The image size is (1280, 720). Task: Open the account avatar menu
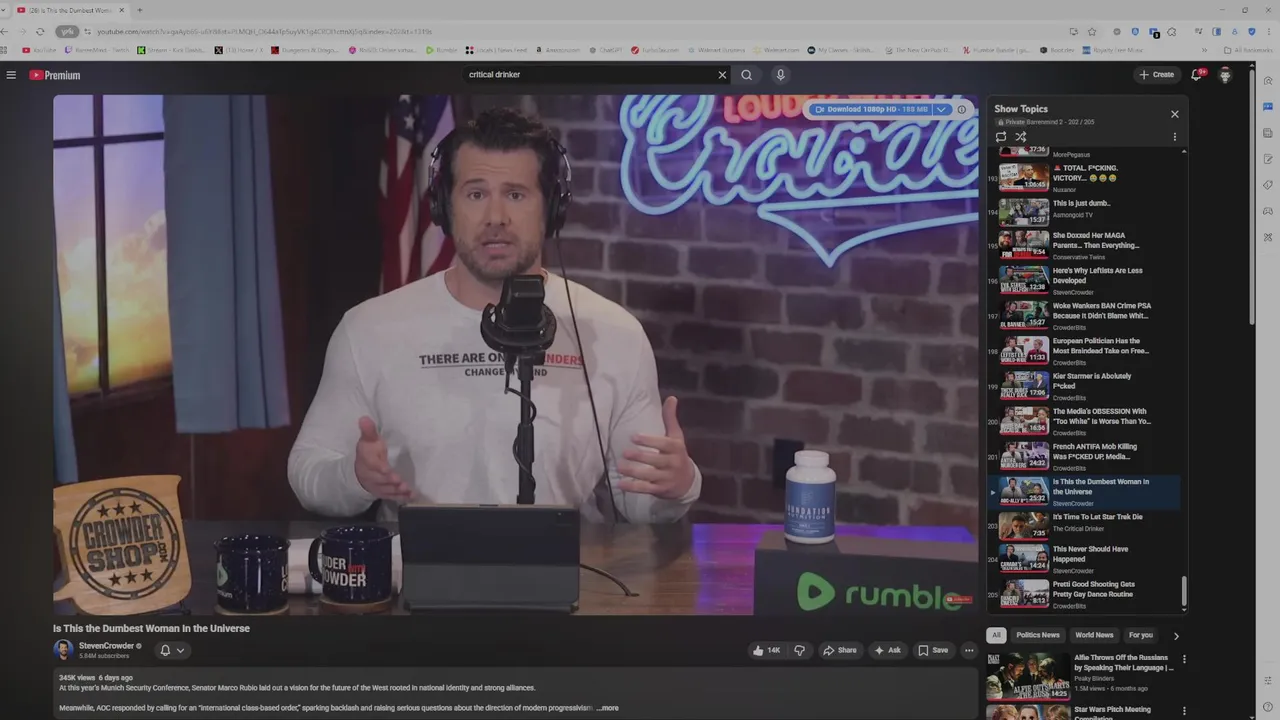click(x=1225, y=75)
